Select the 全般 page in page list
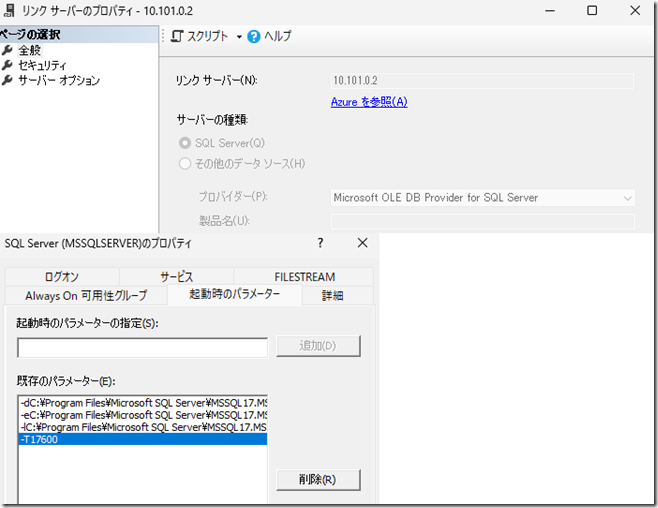The image size is (658, 508). [30, 50]
